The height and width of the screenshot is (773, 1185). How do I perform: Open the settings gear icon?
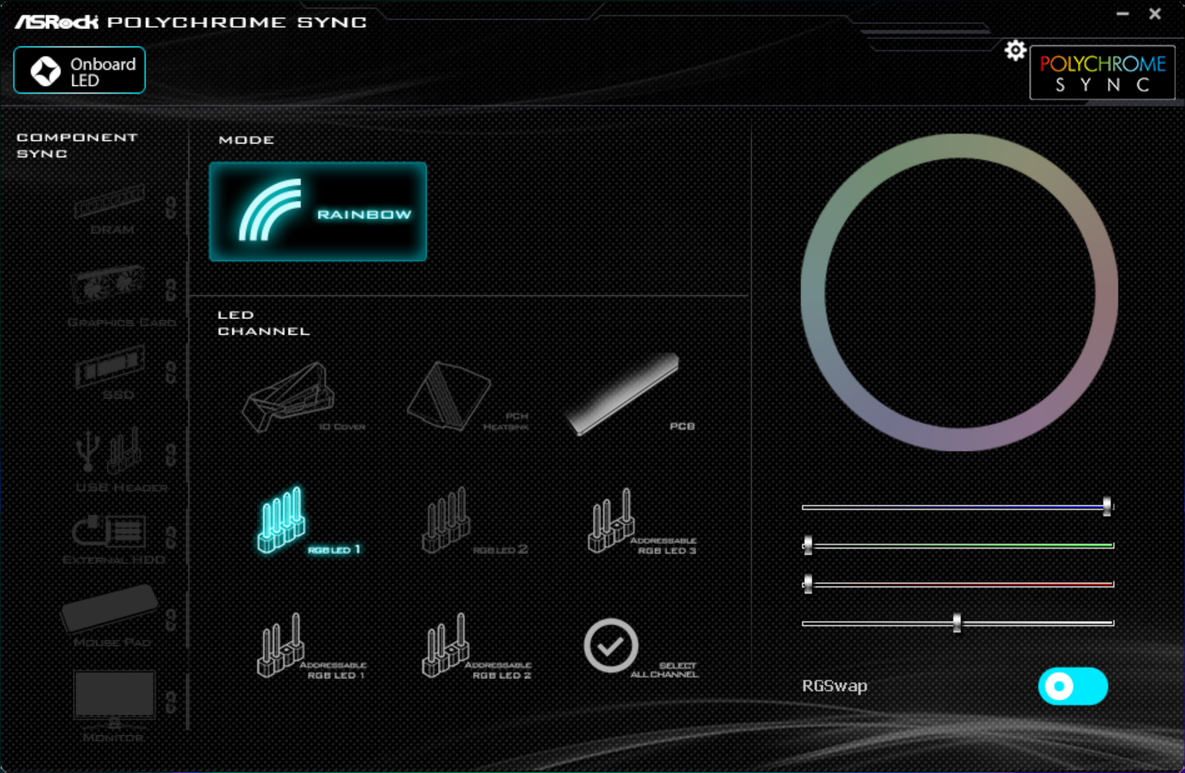click(x=1015, y=50)
